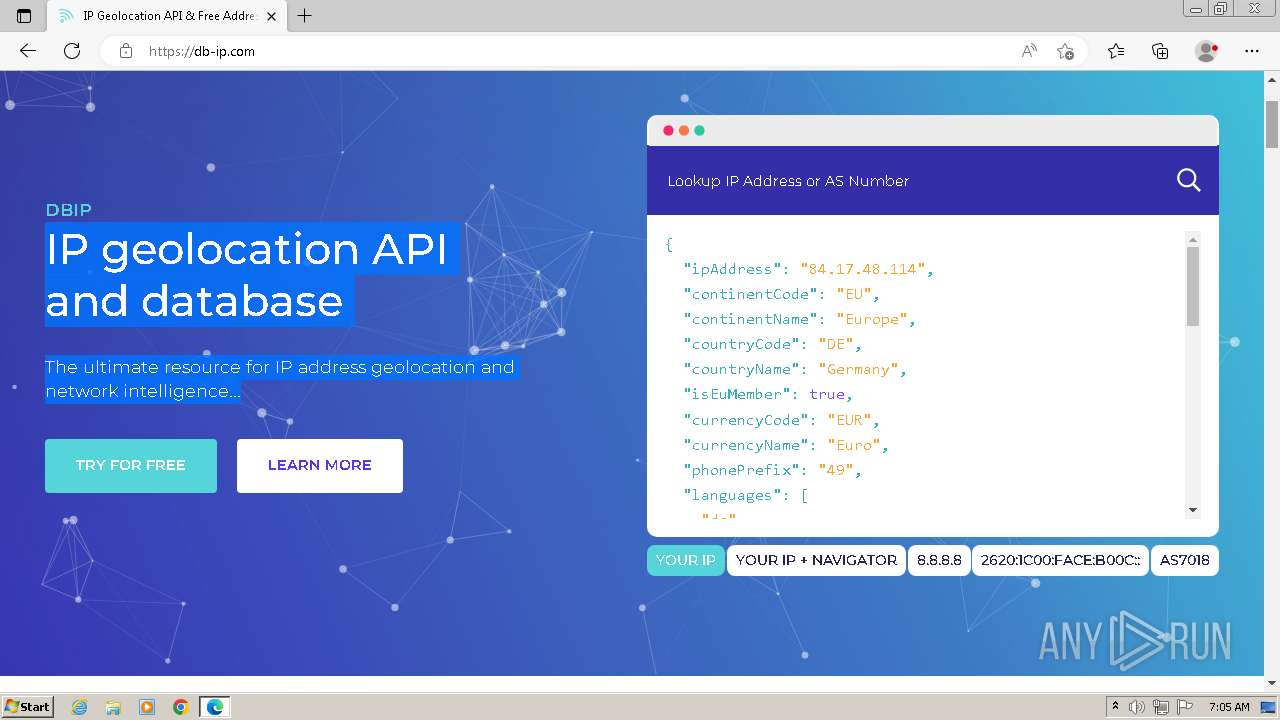Select the YOUR IP + NAVIGATOR example
This screenshot has height=720, width=1280.
816,560
